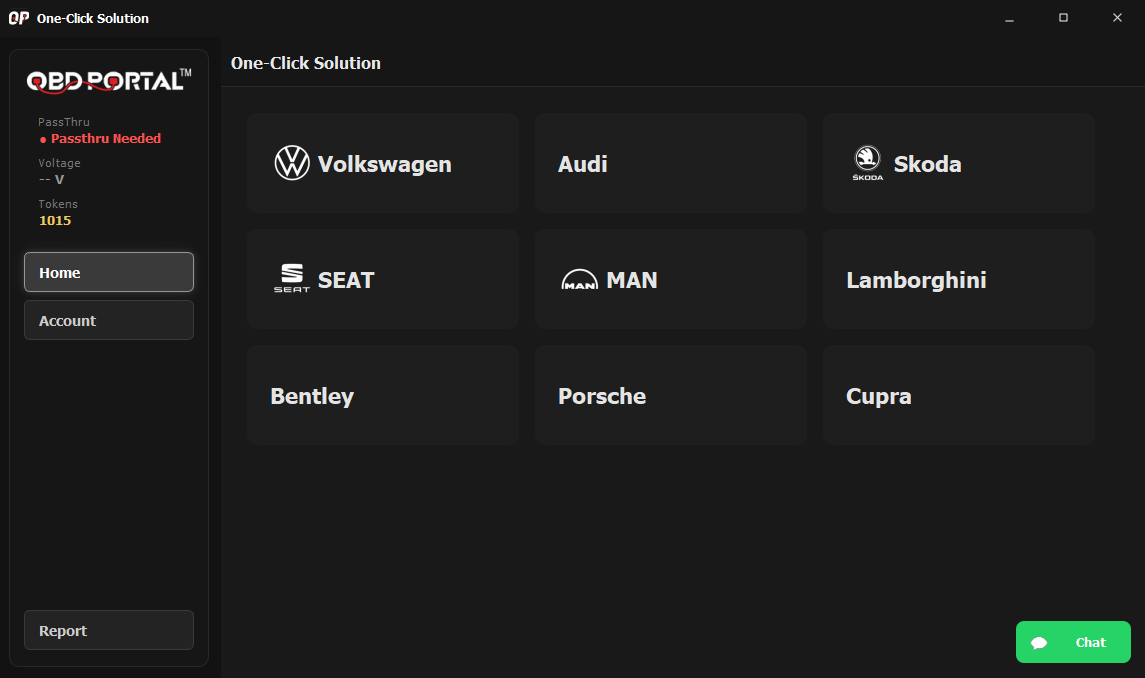The width and height of the screenshot is (1145, 678).
Task: Click the Passthru Needed status text
Action: coord(106,138)
